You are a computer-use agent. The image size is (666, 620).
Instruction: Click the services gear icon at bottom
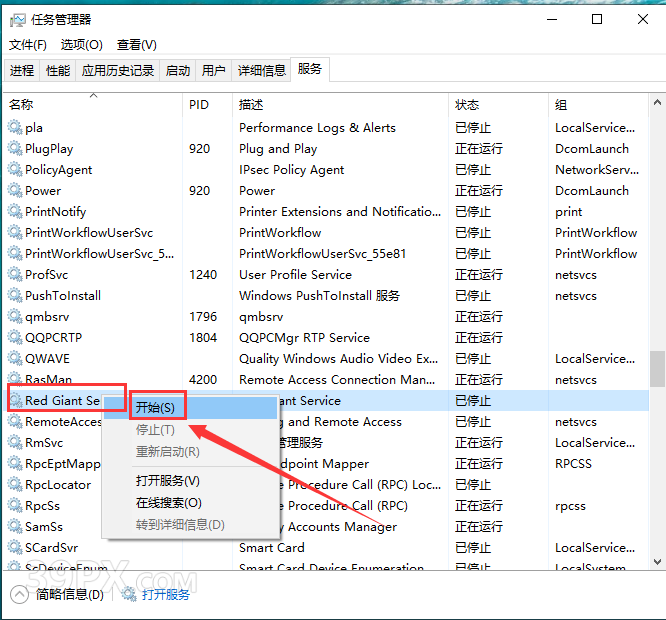[x=129, y=595]
